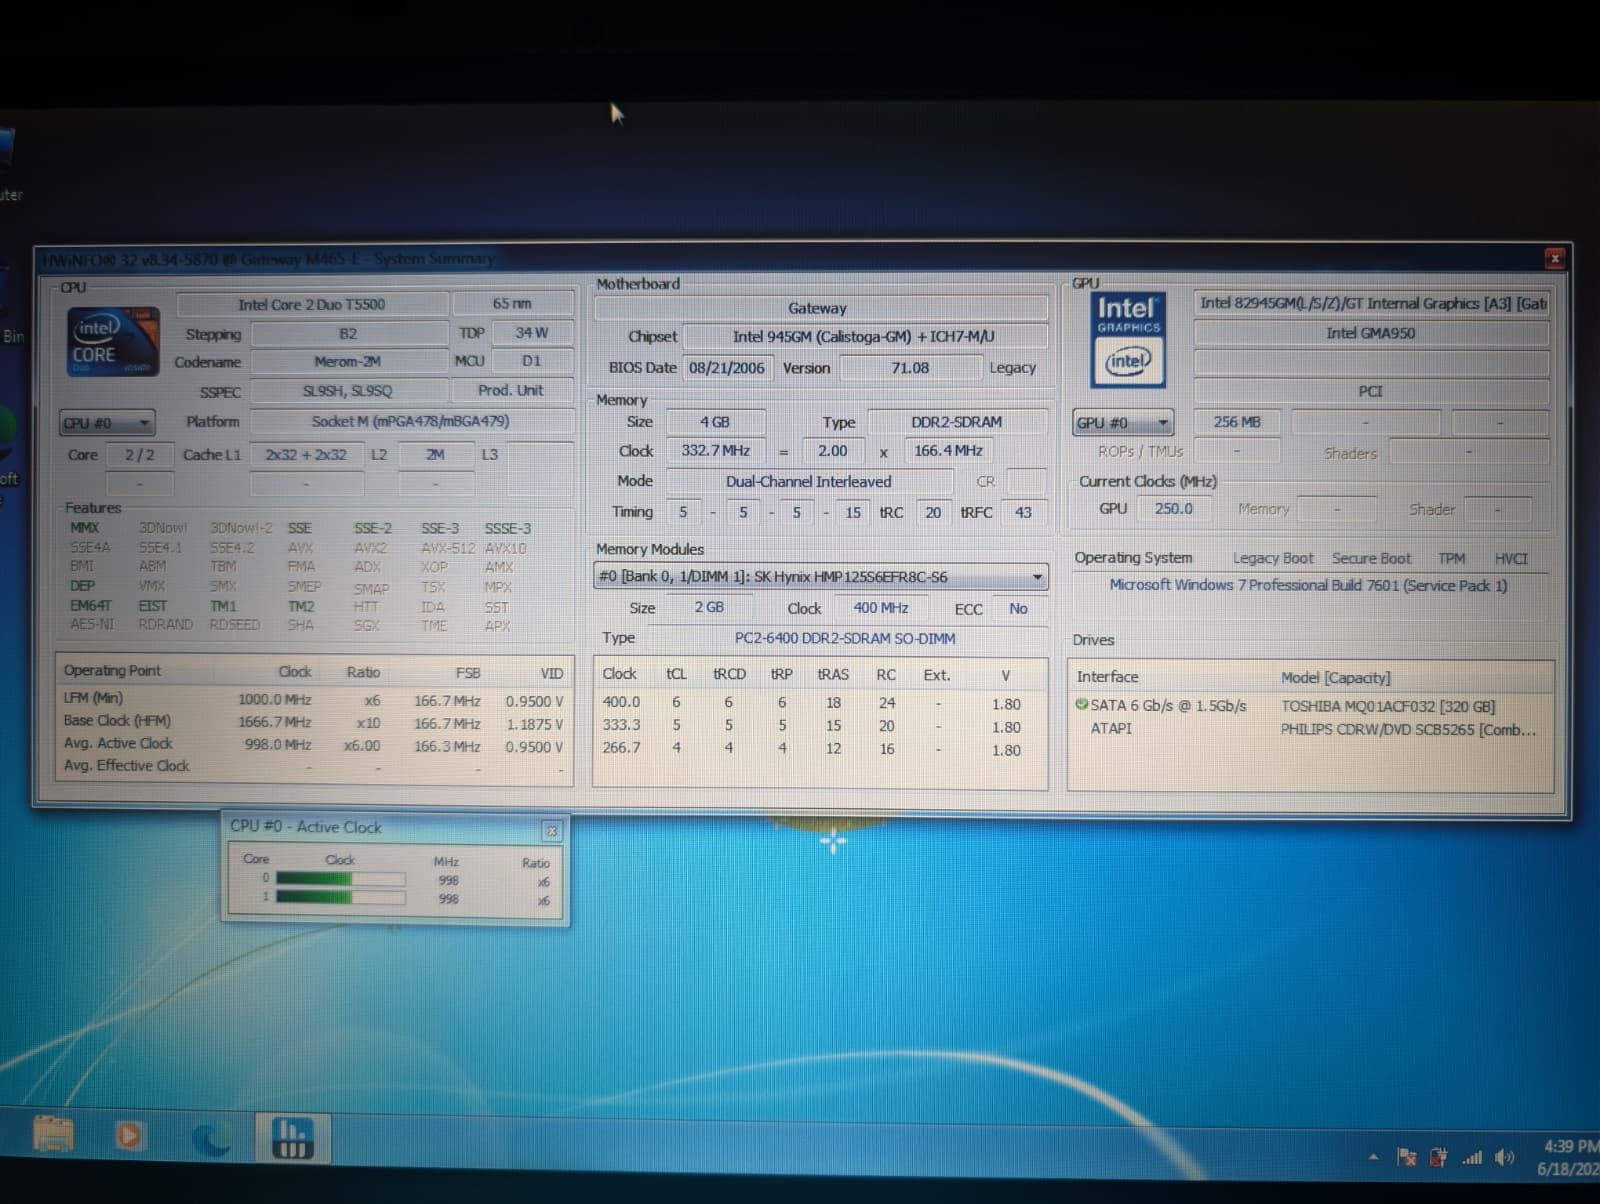Select the Intel Core 2 Duo T5500 field
1600x1204 pixels.
pyautogui.click(x=312, y=304)
